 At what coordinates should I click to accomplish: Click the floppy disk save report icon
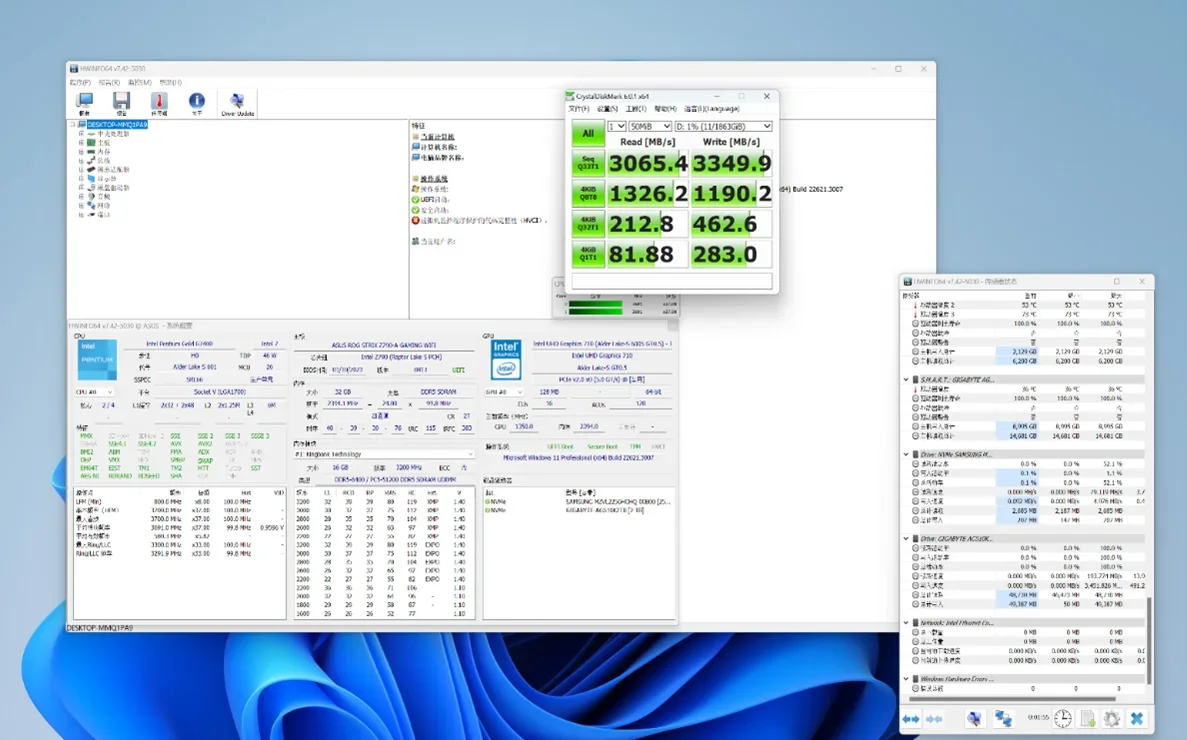point(121,102)
